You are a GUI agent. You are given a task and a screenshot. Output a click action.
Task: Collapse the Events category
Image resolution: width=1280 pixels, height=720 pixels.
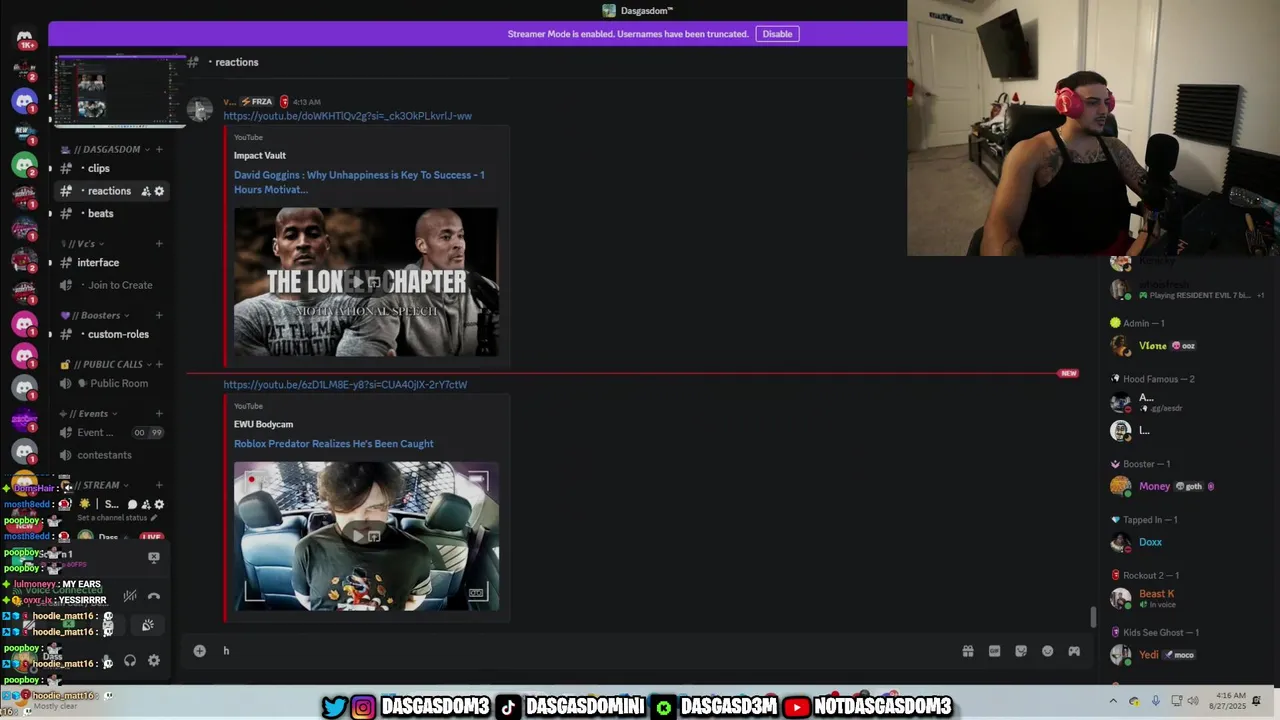(90, 413)
